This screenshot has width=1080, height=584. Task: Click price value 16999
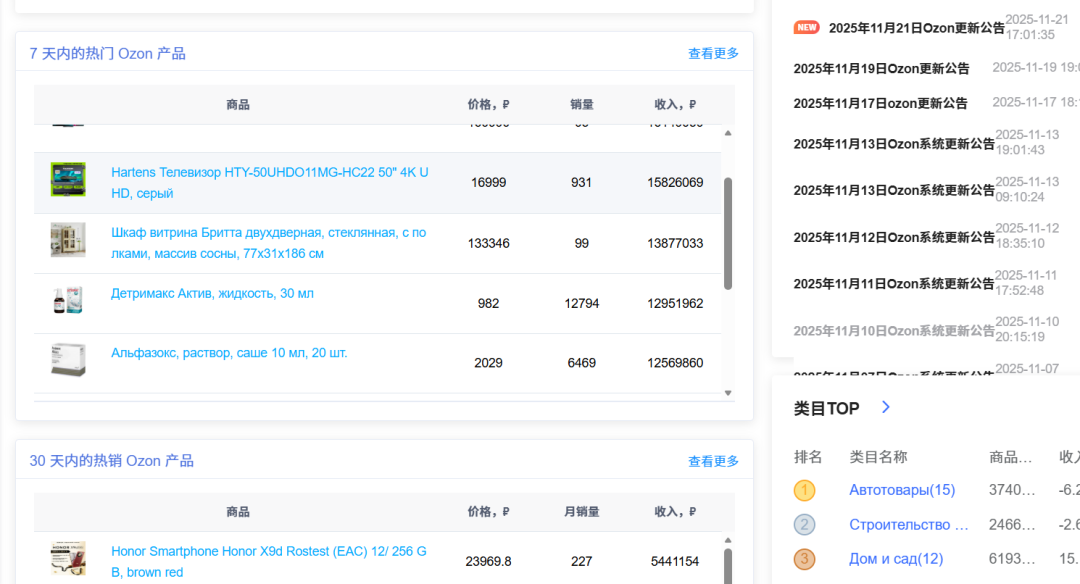[488, 182]
